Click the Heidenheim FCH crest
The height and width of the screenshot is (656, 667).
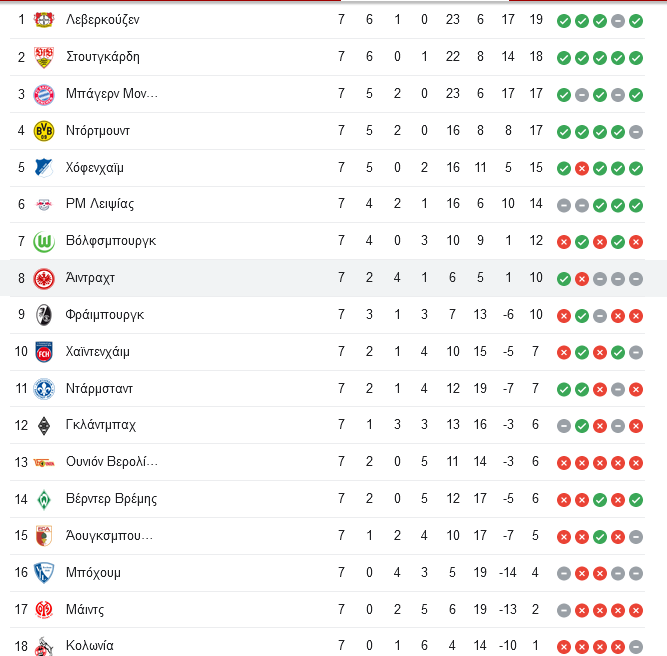pos(44,352)
